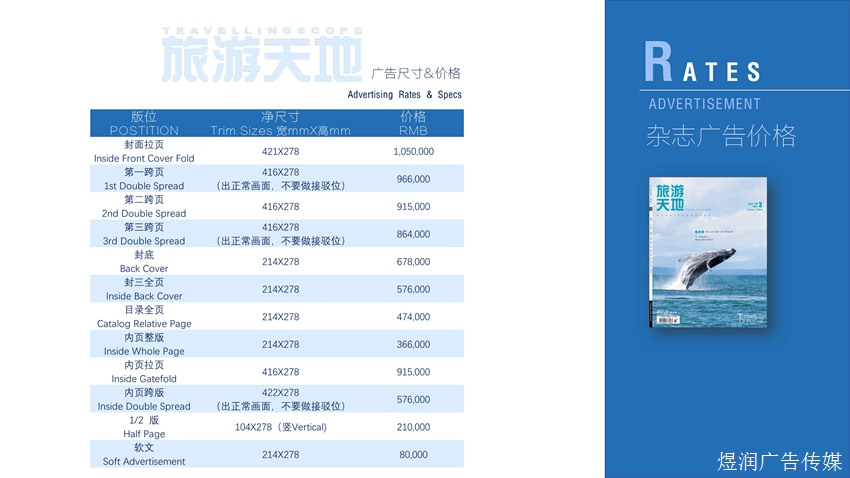Viewport: 850px width, 478px height.
Task: Select the 'Inside Back Cover' label
Action: click(x=144, y=296)
